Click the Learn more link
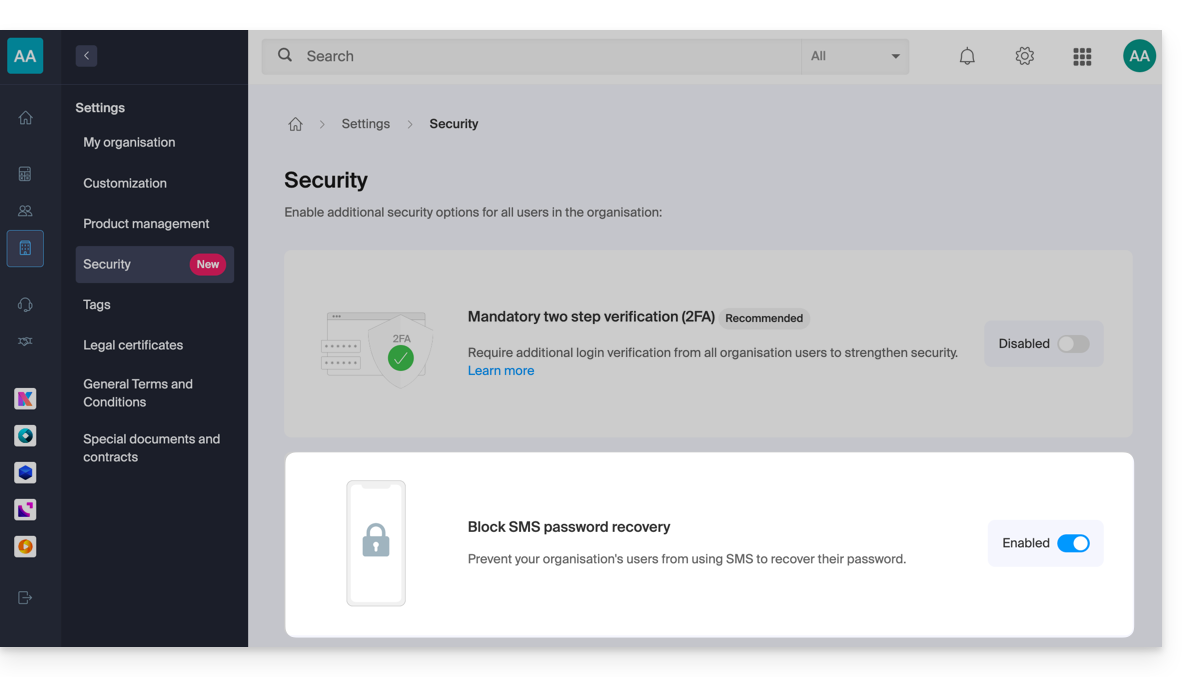Screen dimensions: 1192x677 501,371
